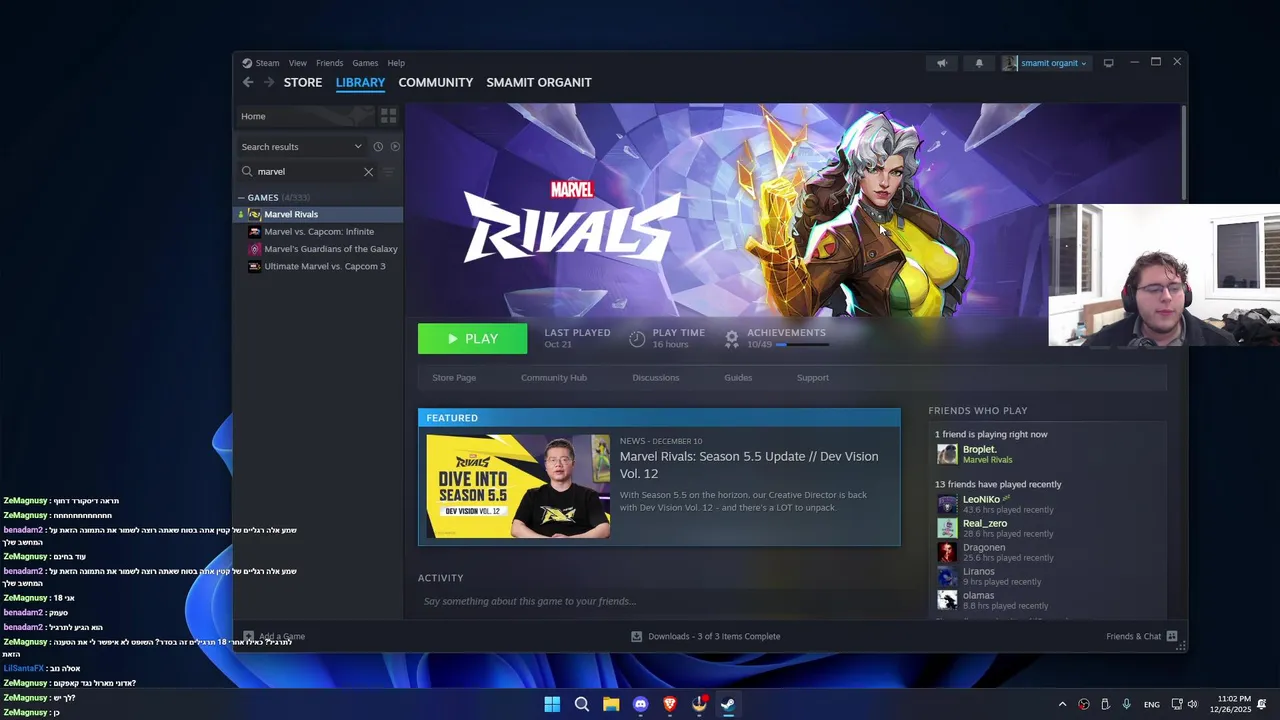Screen dimensions: 1280x720
Task: Toggle ready-to-play filter icon
Action: [395, 147]
